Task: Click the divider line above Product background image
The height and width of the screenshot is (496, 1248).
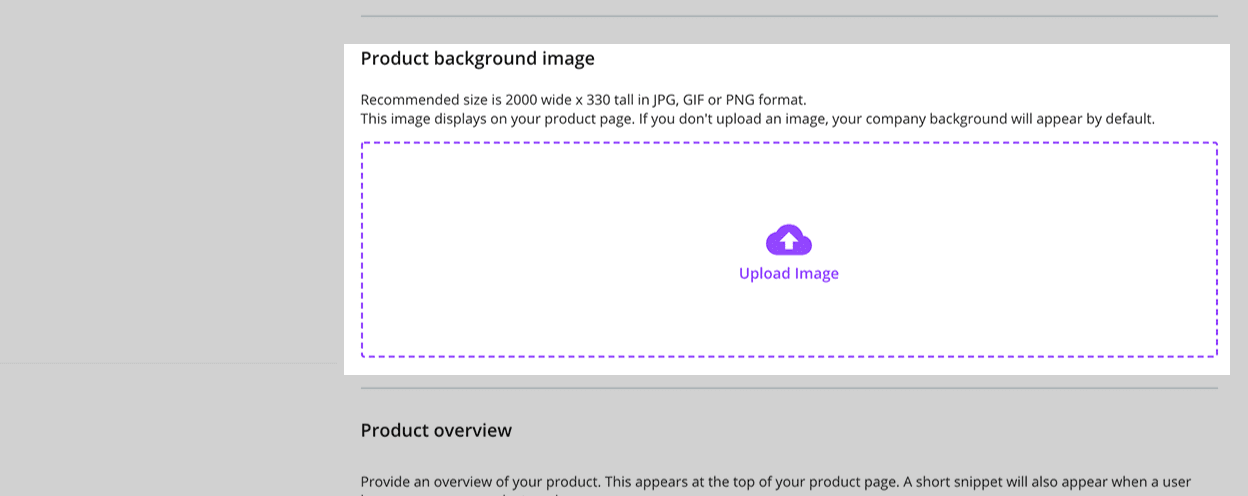Action: (789, 16)
